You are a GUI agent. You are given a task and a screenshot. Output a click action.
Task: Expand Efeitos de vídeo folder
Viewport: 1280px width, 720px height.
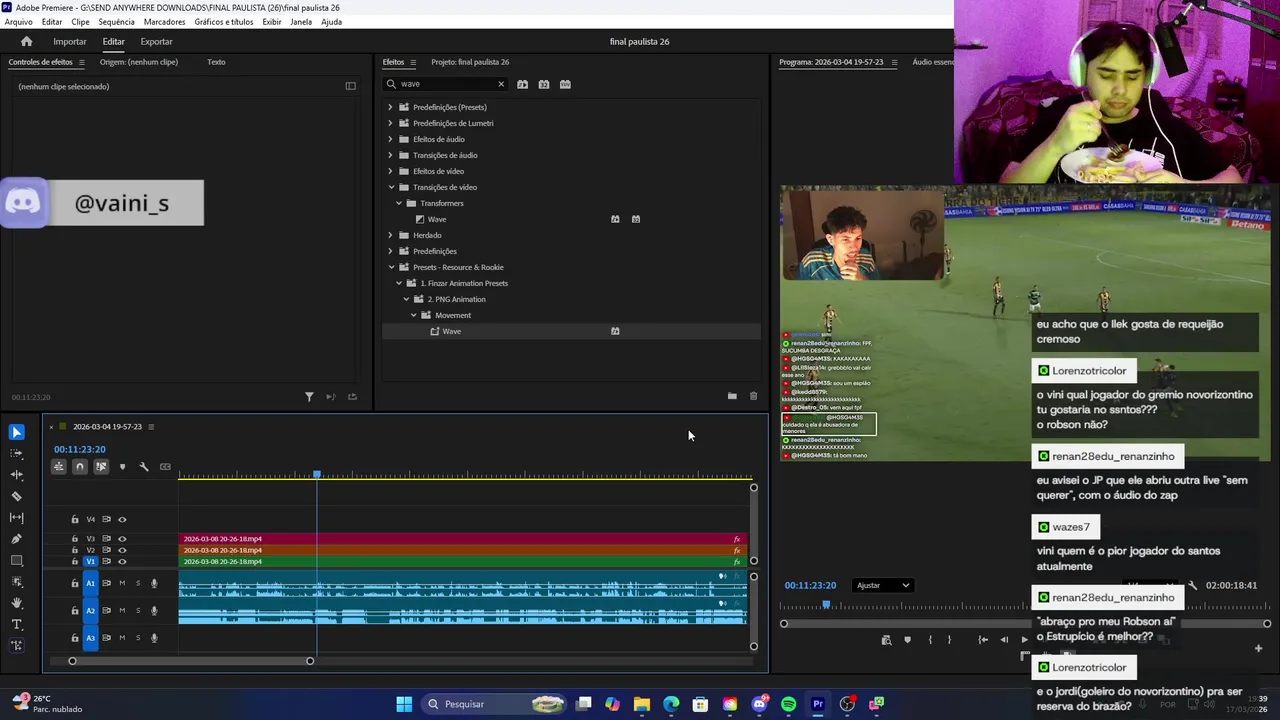click(x=390, y=171)
